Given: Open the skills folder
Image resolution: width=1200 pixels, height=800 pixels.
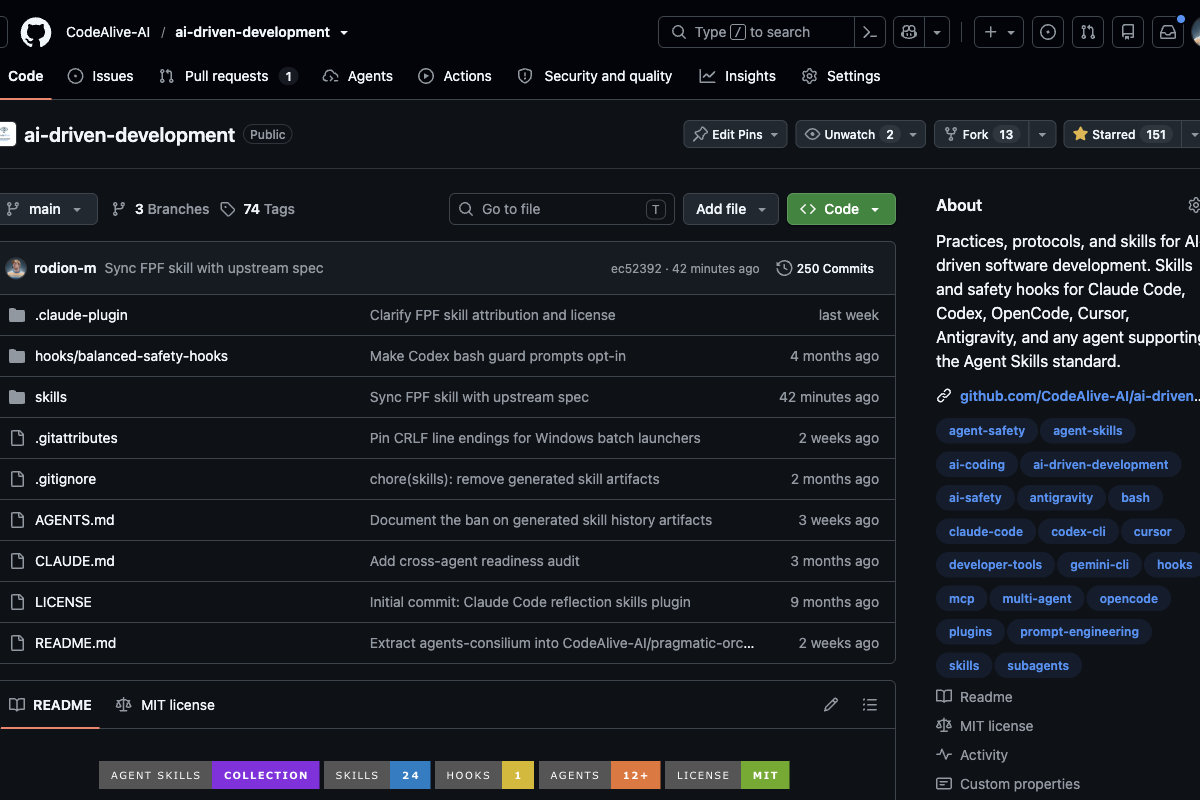Looking at the screenshot, I should (x=51, y=397).
